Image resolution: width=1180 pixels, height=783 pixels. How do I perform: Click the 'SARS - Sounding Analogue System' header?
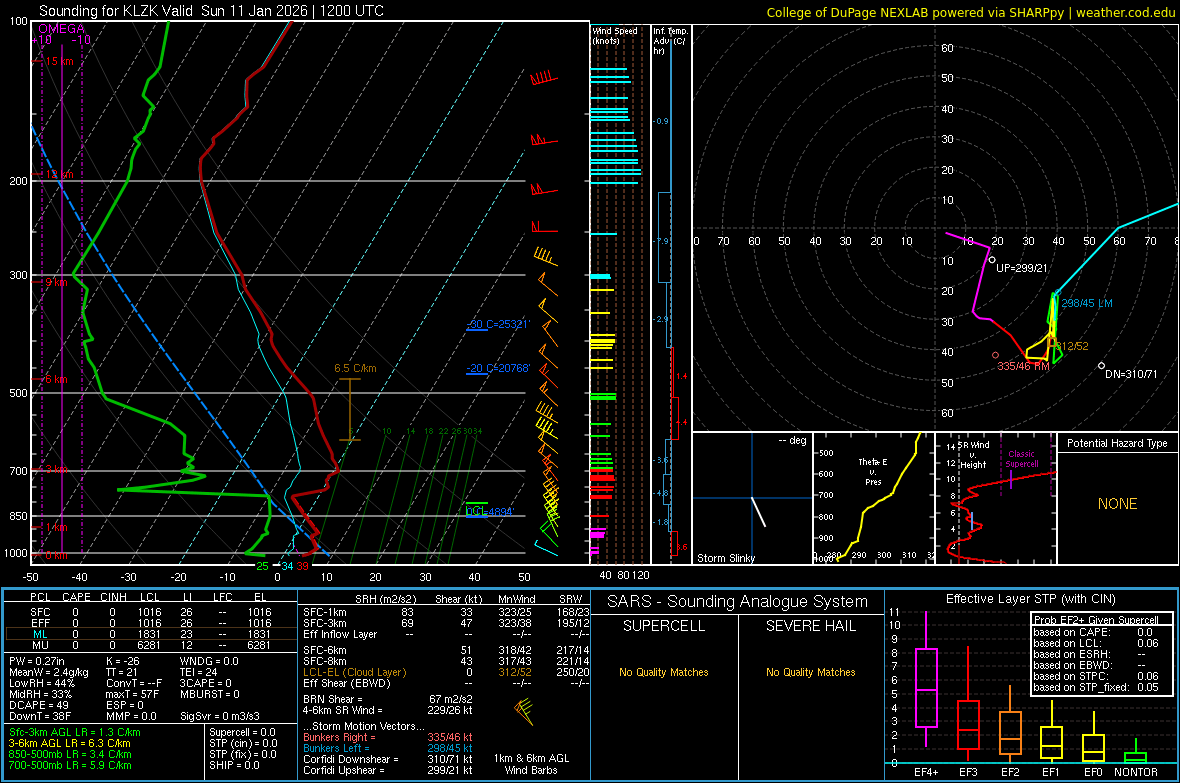738,602
